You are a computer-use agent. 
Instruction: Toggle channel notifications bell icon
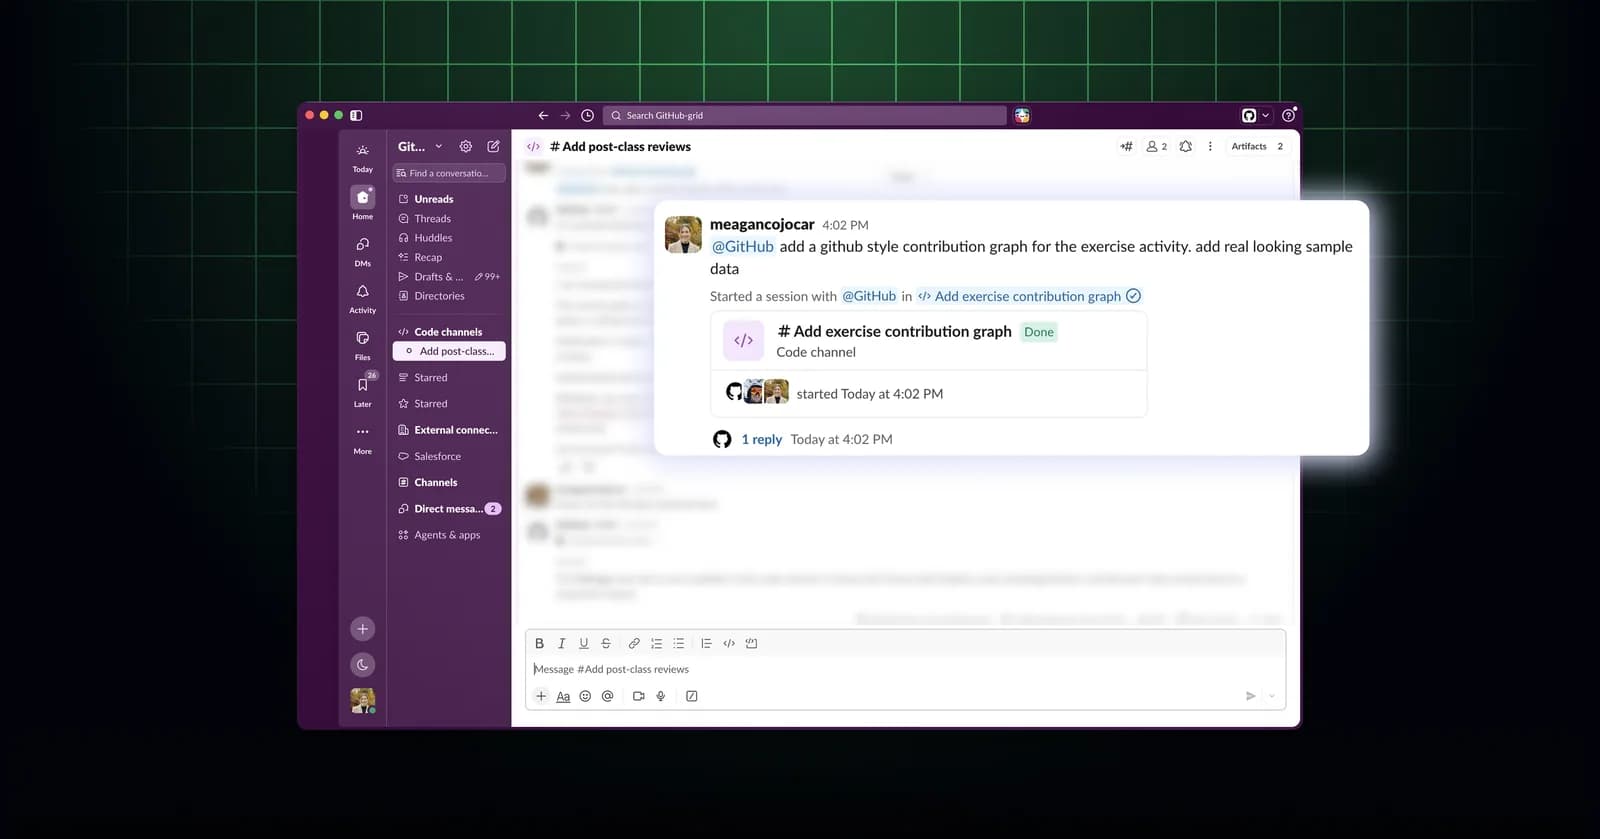[1186, 146]
